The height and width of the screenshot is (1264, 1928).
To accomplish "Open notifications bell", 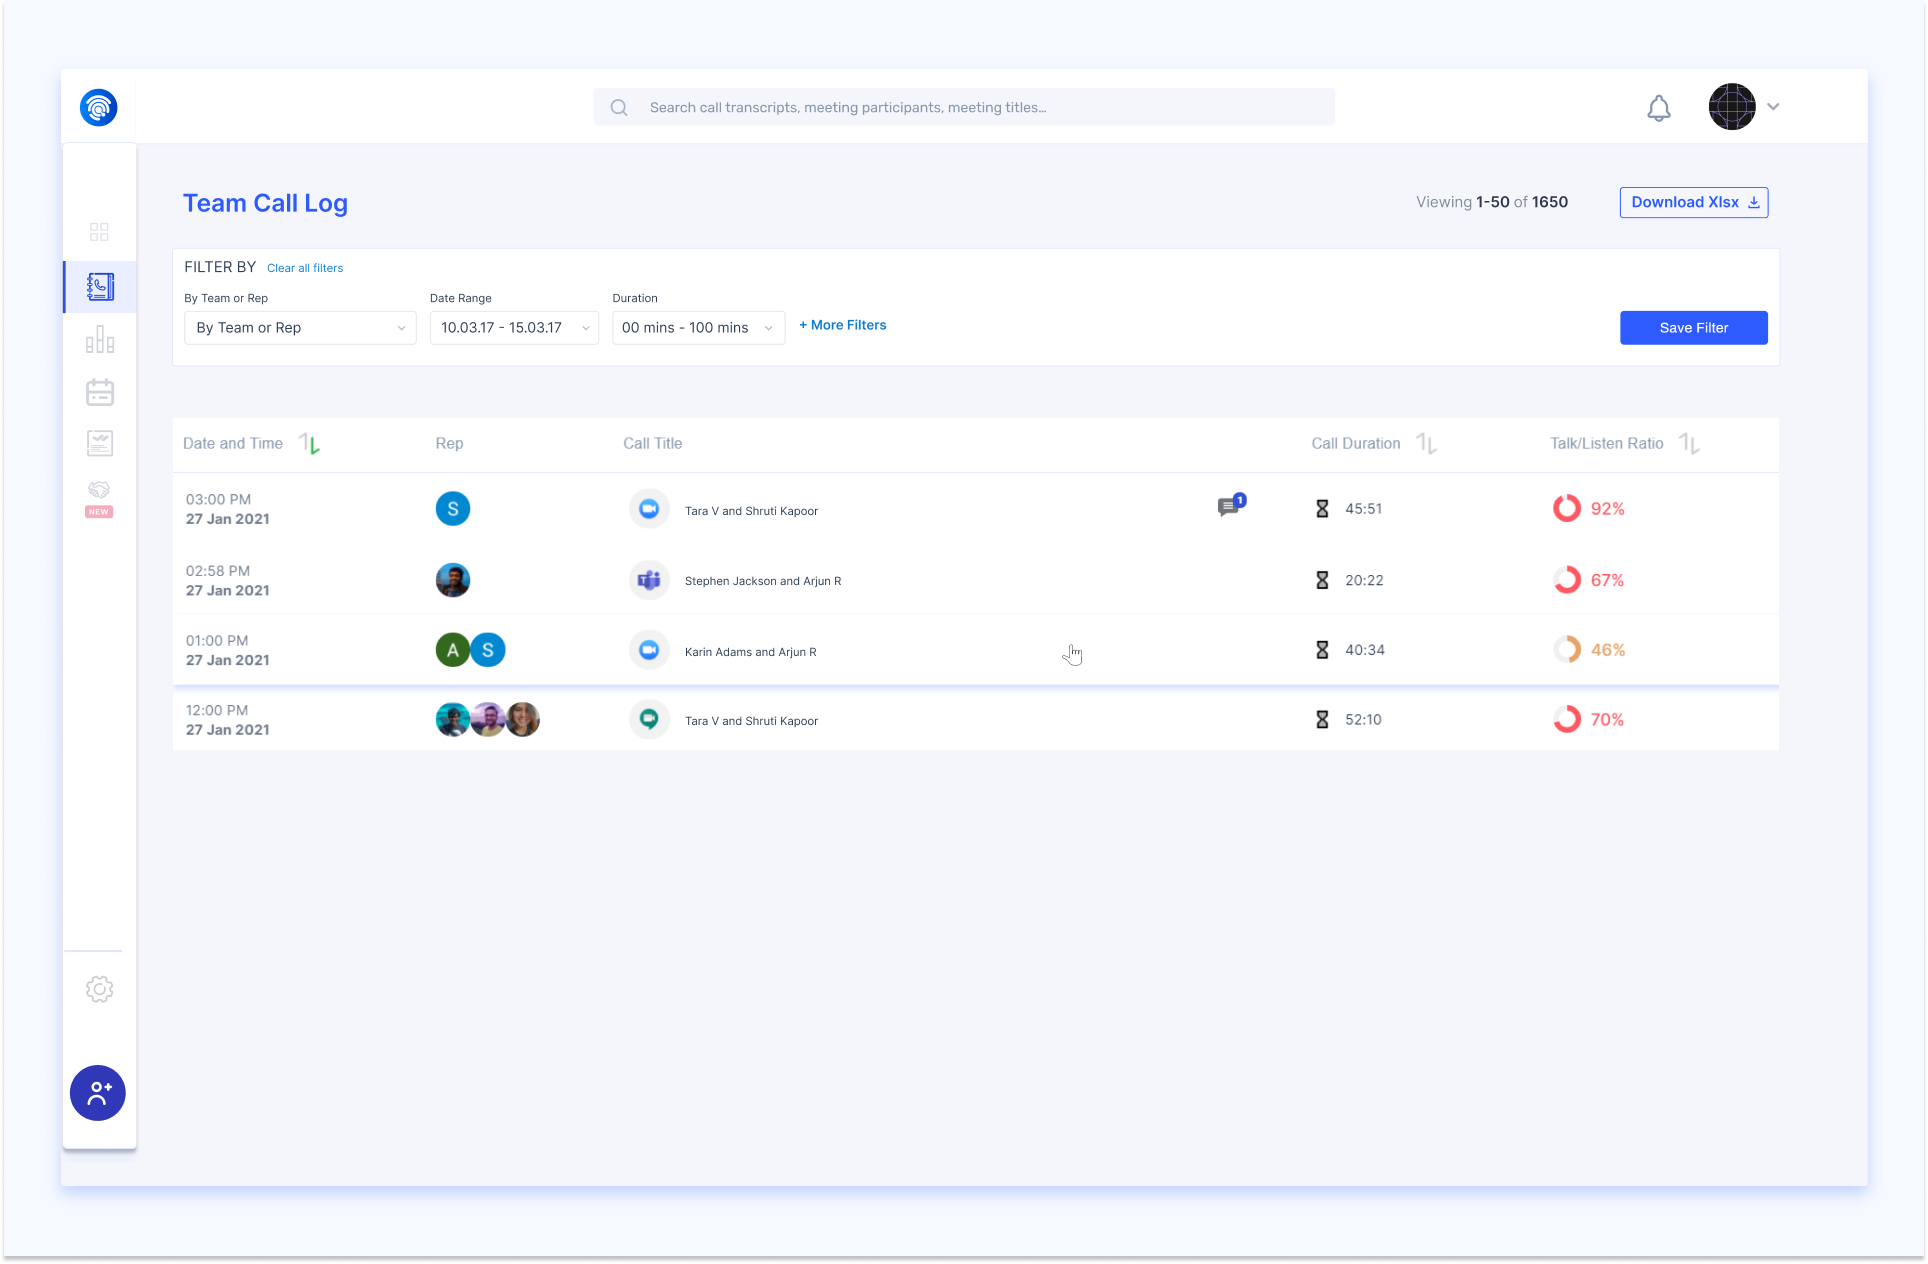I will coord(1659,108).
